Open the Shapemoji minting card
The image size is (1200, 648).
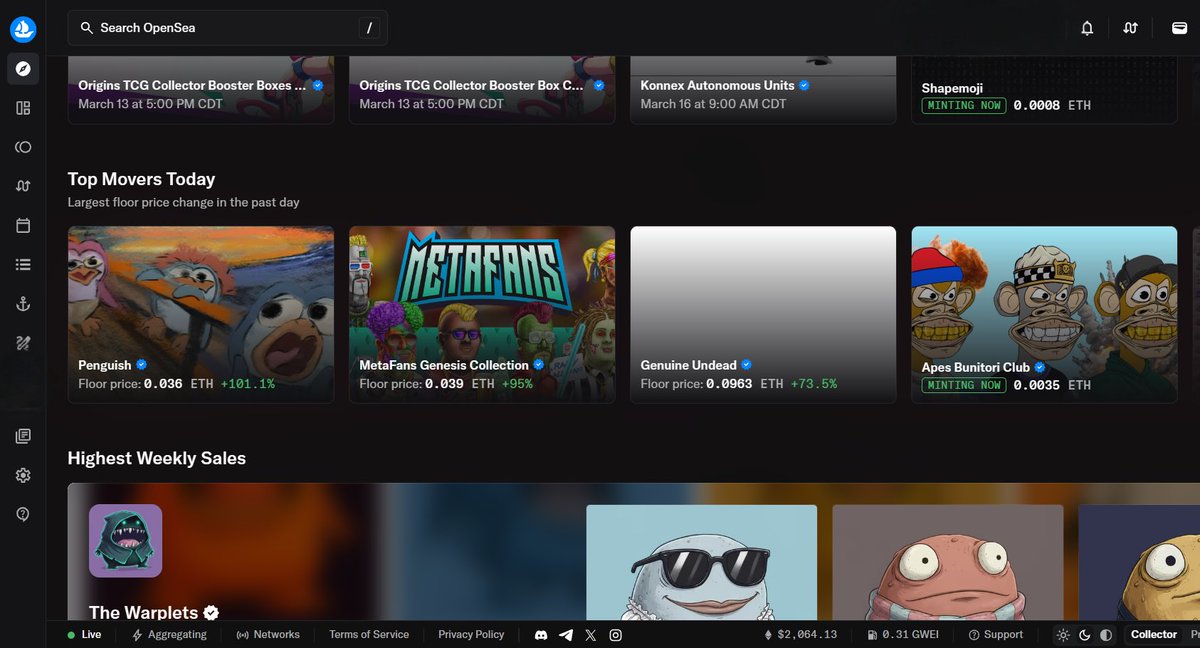pyautogui.click(x=1044, y=90)
